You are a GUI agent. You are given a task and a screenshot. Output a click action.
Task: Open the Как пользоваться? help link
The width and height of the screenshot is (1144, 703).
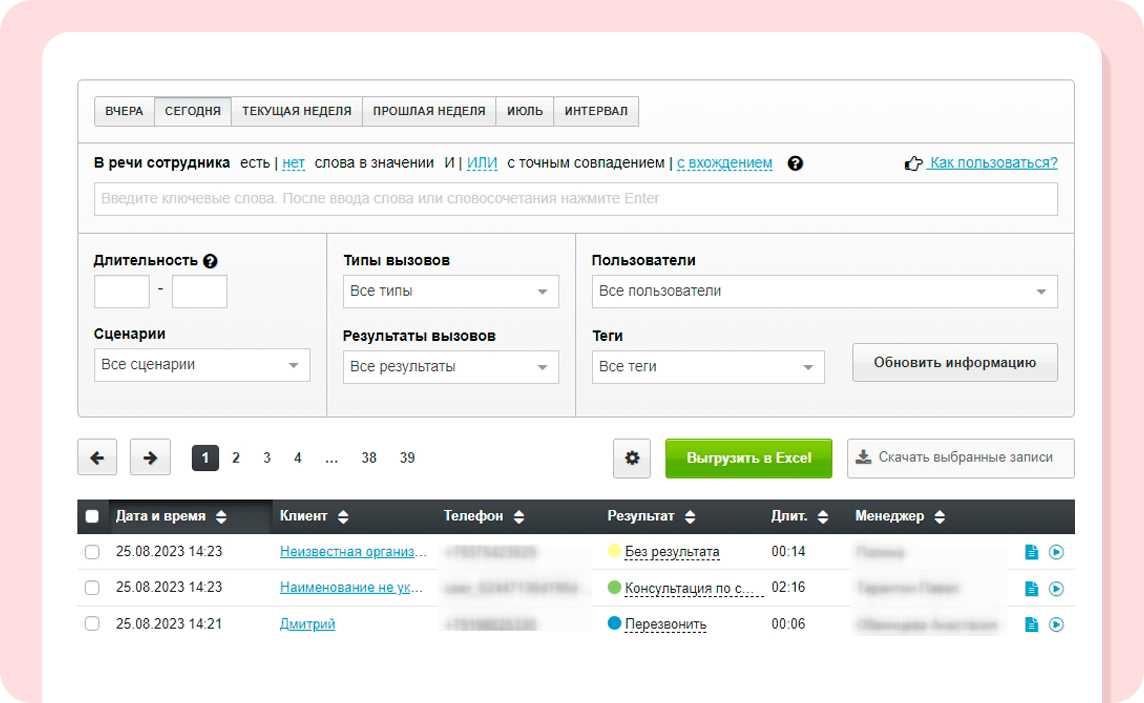(x=992, y=163)
